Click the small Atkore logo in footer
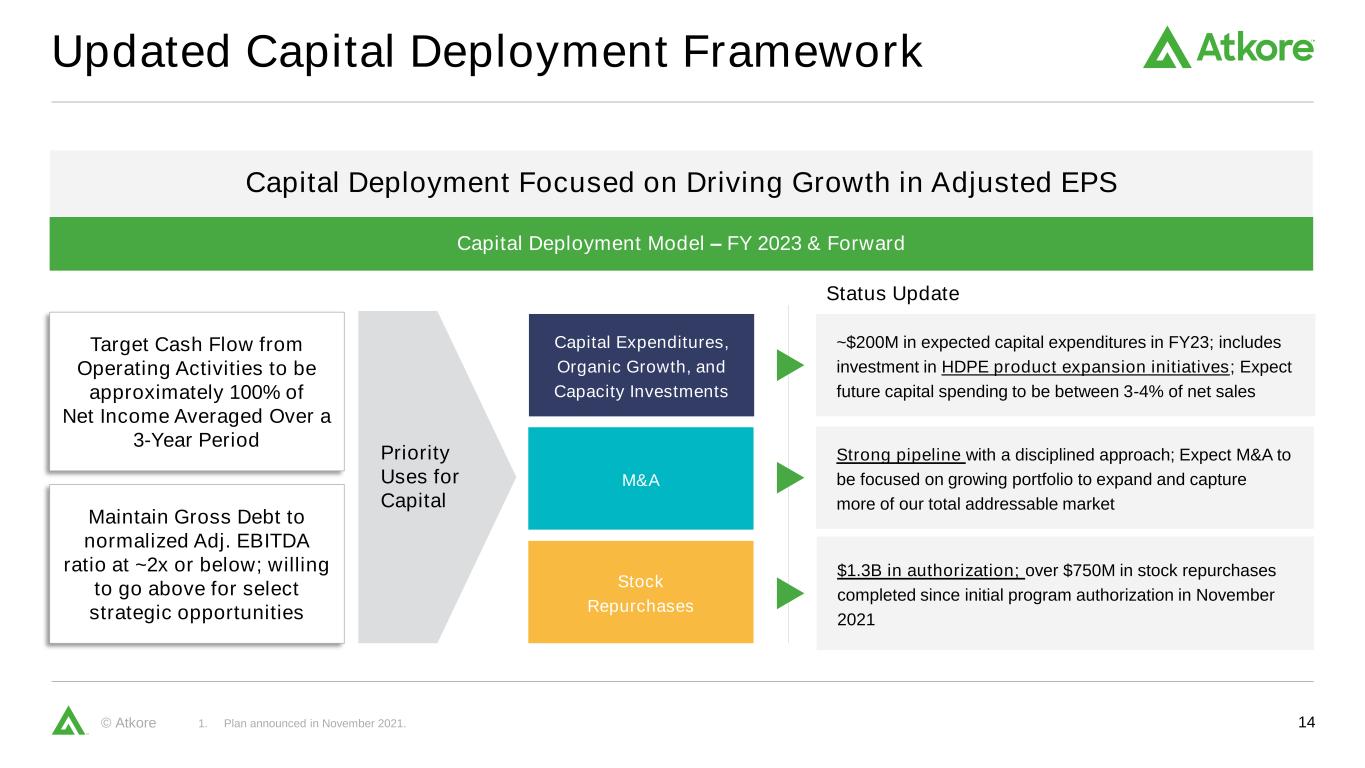The width and height of the screenshot is (1365, 768). 69,720
